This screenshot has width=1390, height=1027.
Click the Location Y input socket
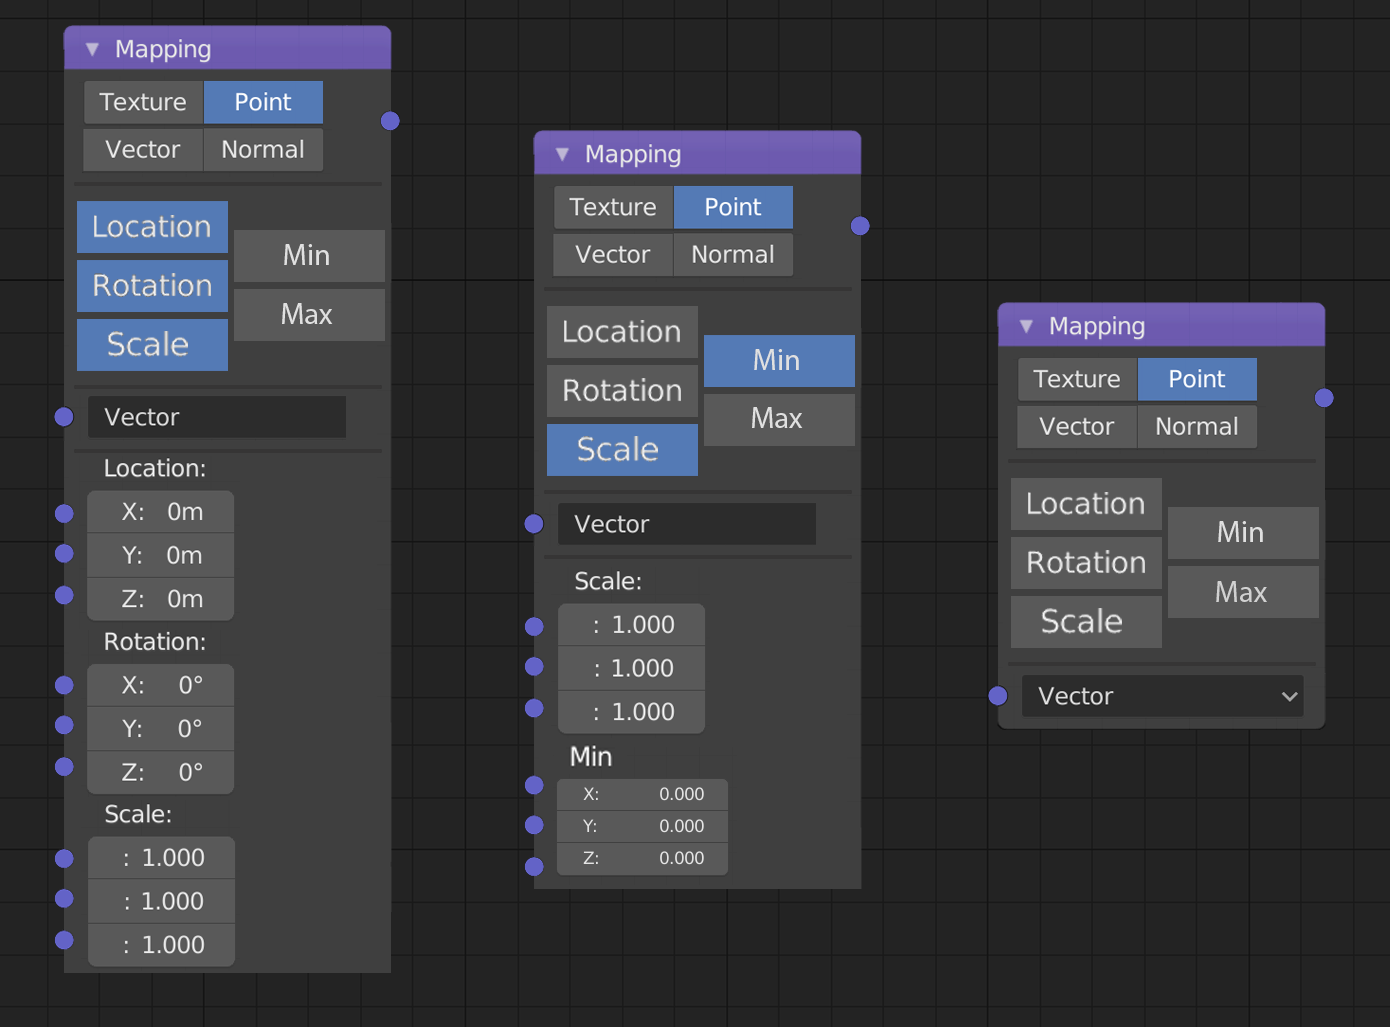point(64,553)
